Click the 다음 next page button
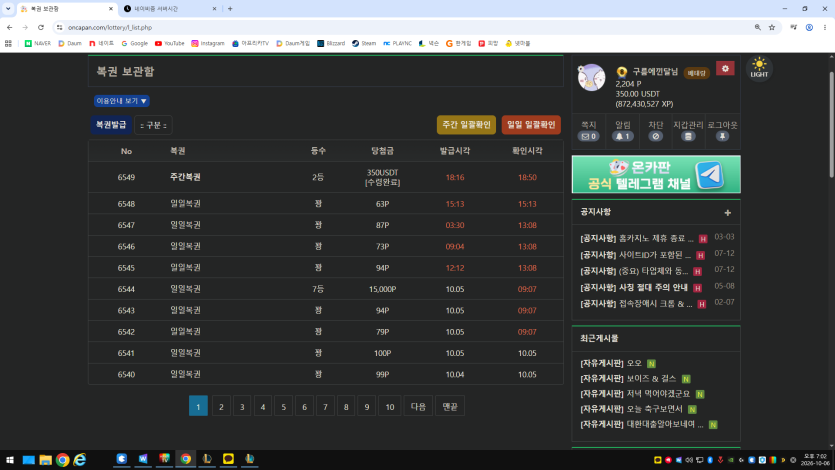Screen dimensions: 835x470 418,406
